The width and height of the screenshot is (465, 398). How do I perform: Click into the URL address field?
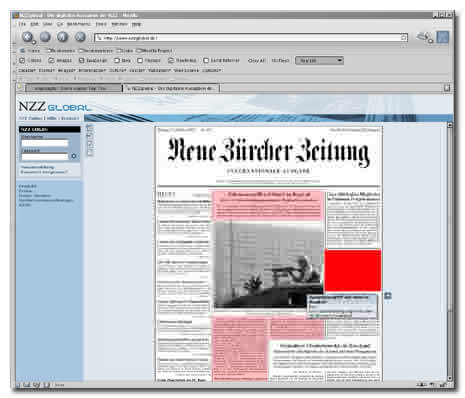(251, 38)
